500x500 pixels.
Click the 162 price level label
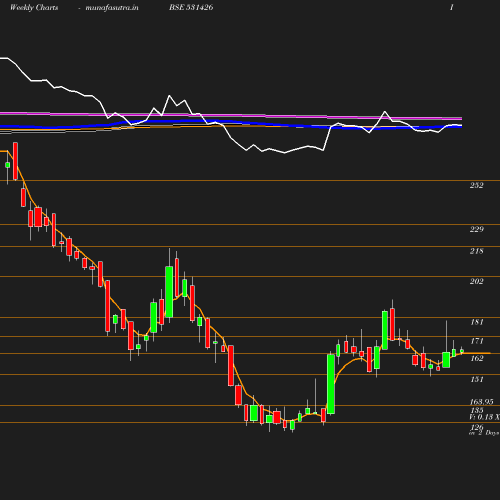(476, 358)
